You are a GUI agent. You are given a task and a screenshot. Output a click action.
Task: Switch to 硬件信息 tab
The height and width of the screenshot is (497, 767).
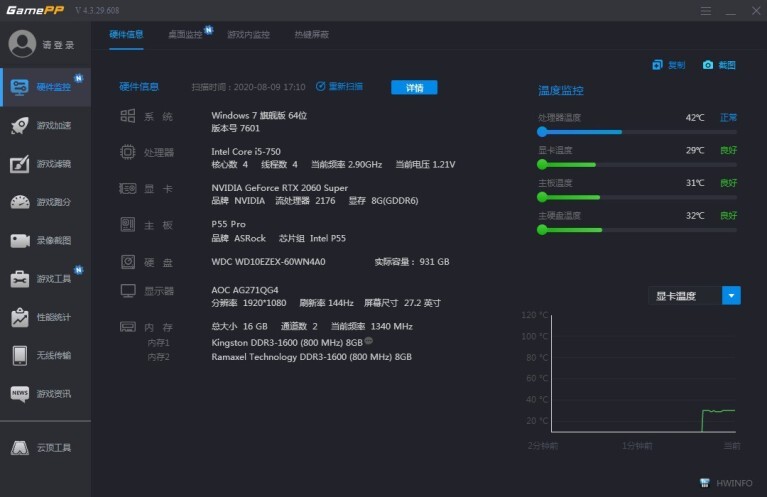pyautogui.click(x=126, y=34)
